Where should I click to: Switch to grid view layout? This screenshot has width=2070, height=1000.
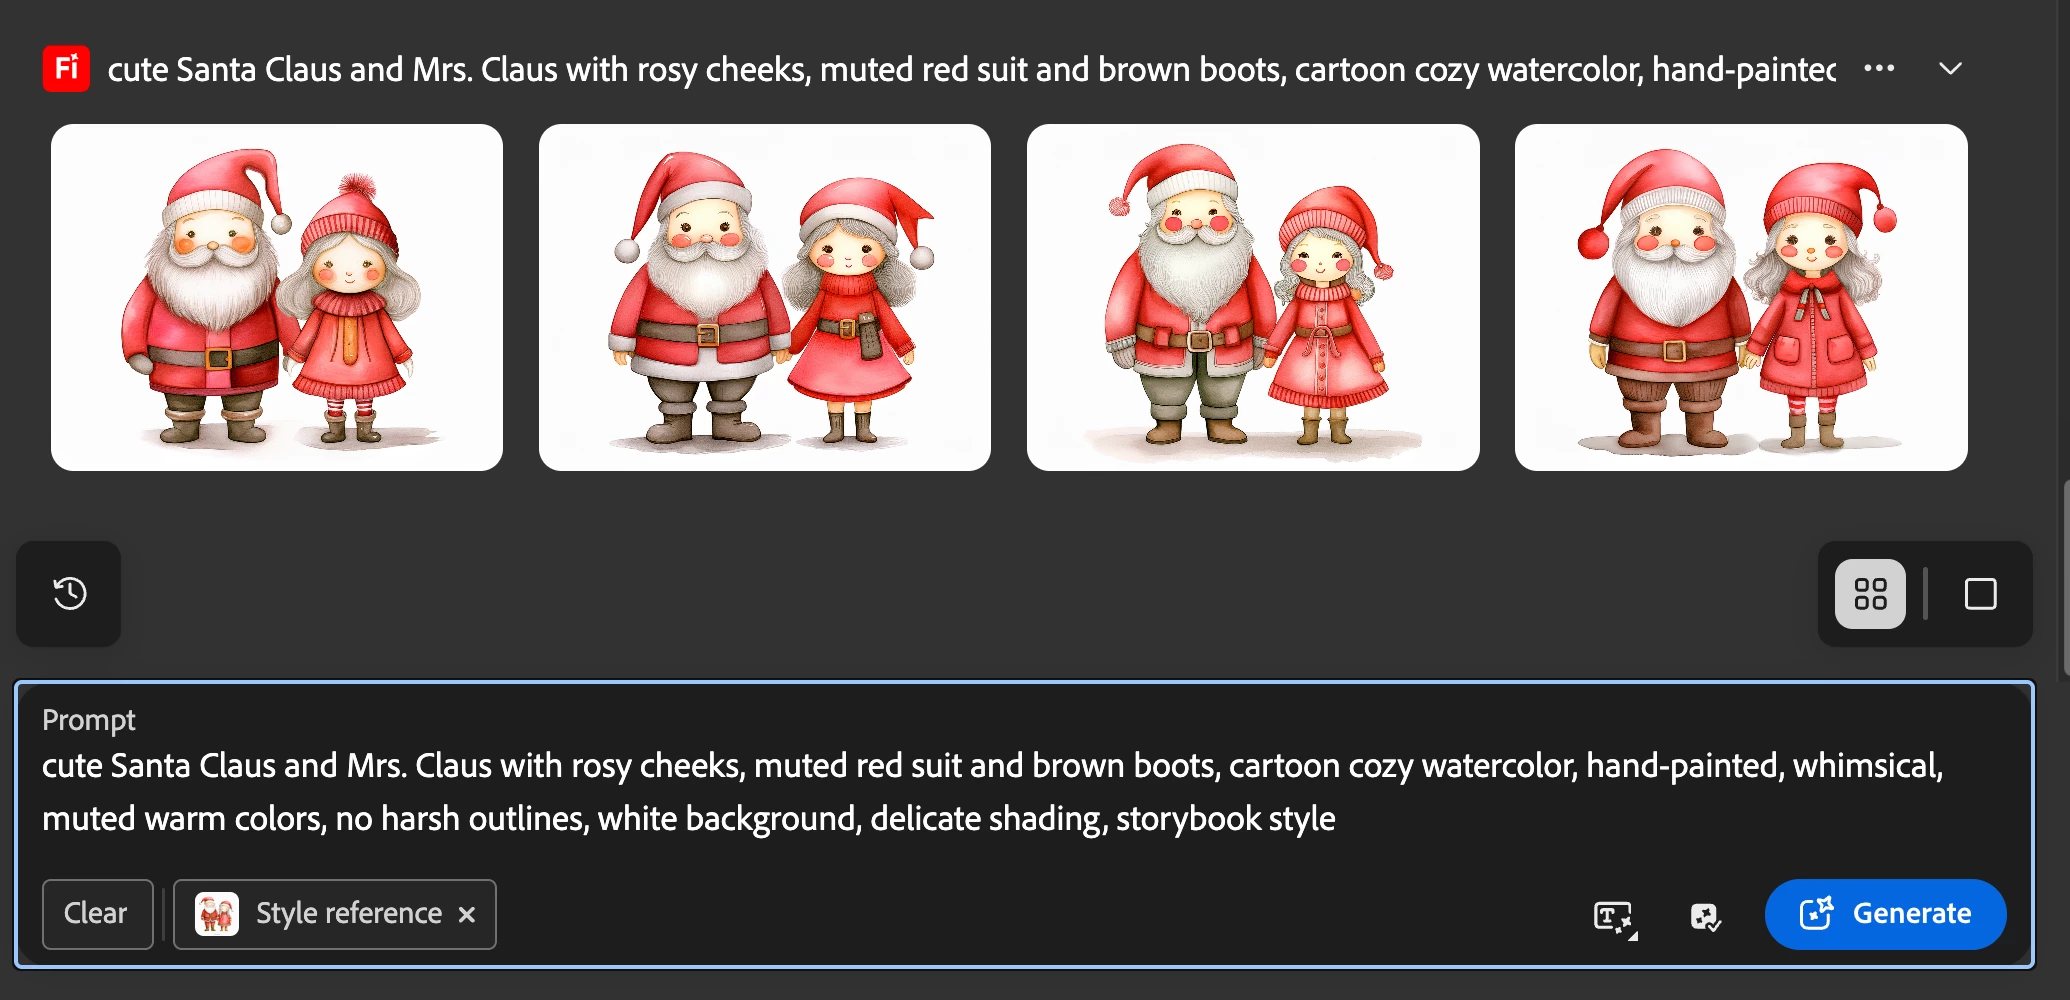1870,594
